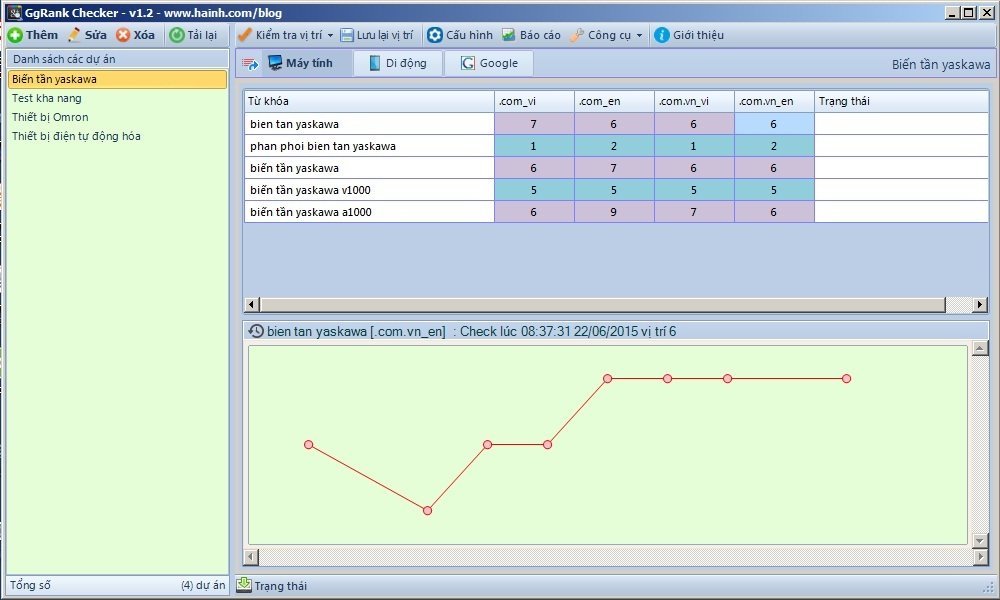Click the .com_vi column header
The image size is (1000, 600).
pyautogui.click(x=534, y=101)
